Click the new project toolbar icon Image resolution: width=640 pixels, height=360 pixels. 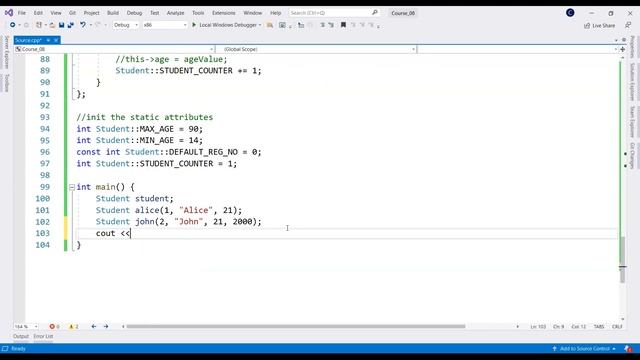point(39,25)
